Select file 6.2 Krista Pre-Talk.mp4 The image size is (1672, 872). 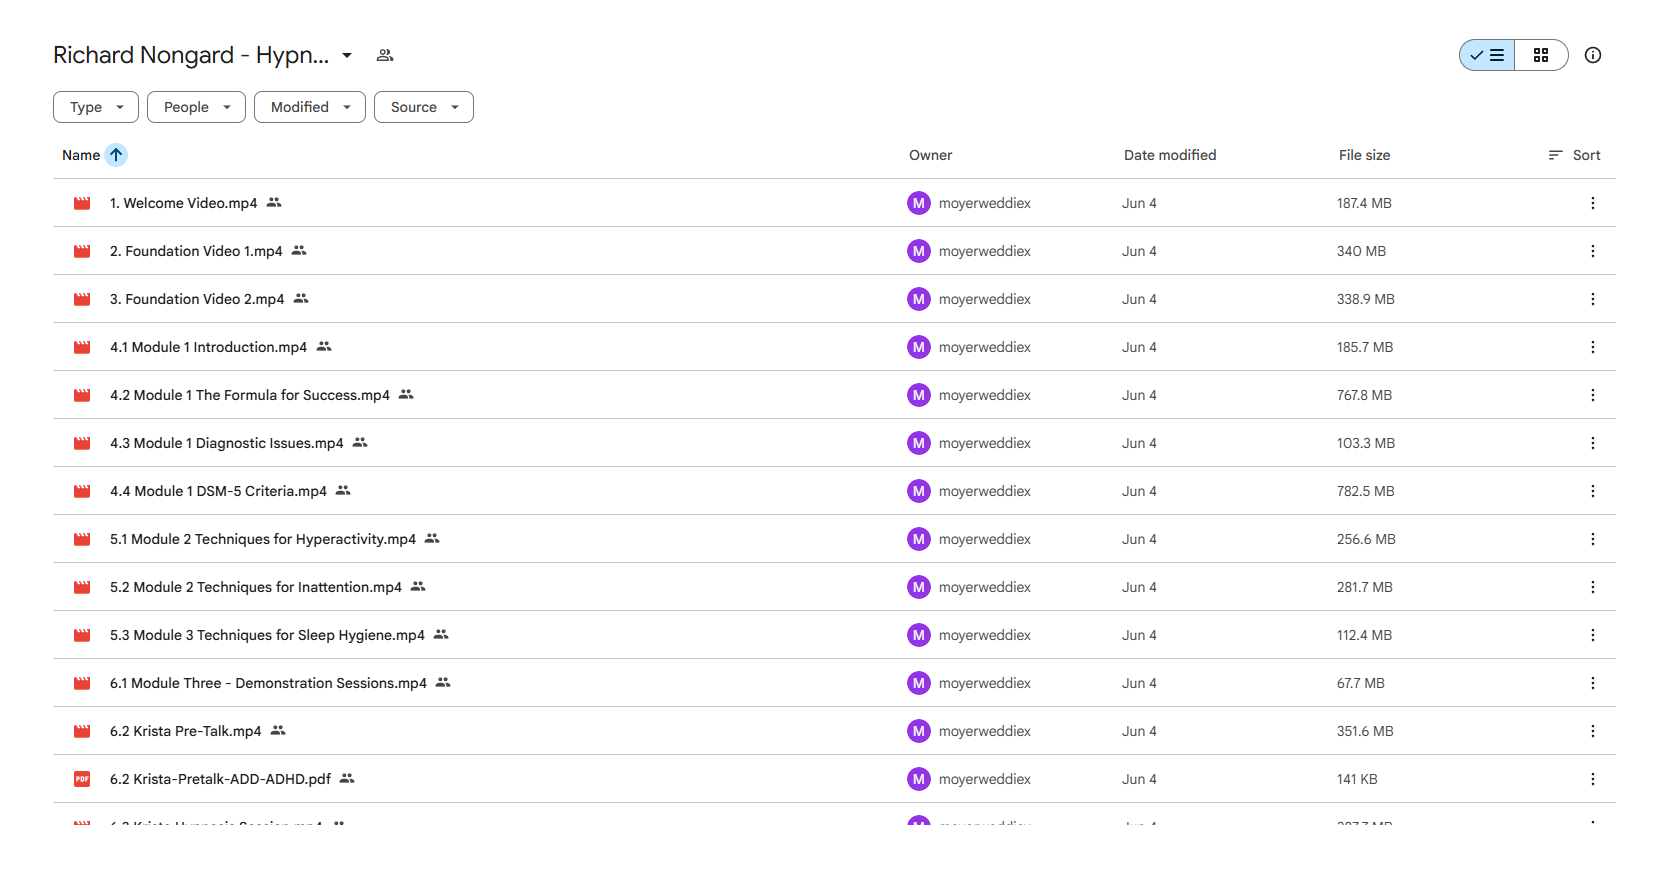click(x=185, y=731)
